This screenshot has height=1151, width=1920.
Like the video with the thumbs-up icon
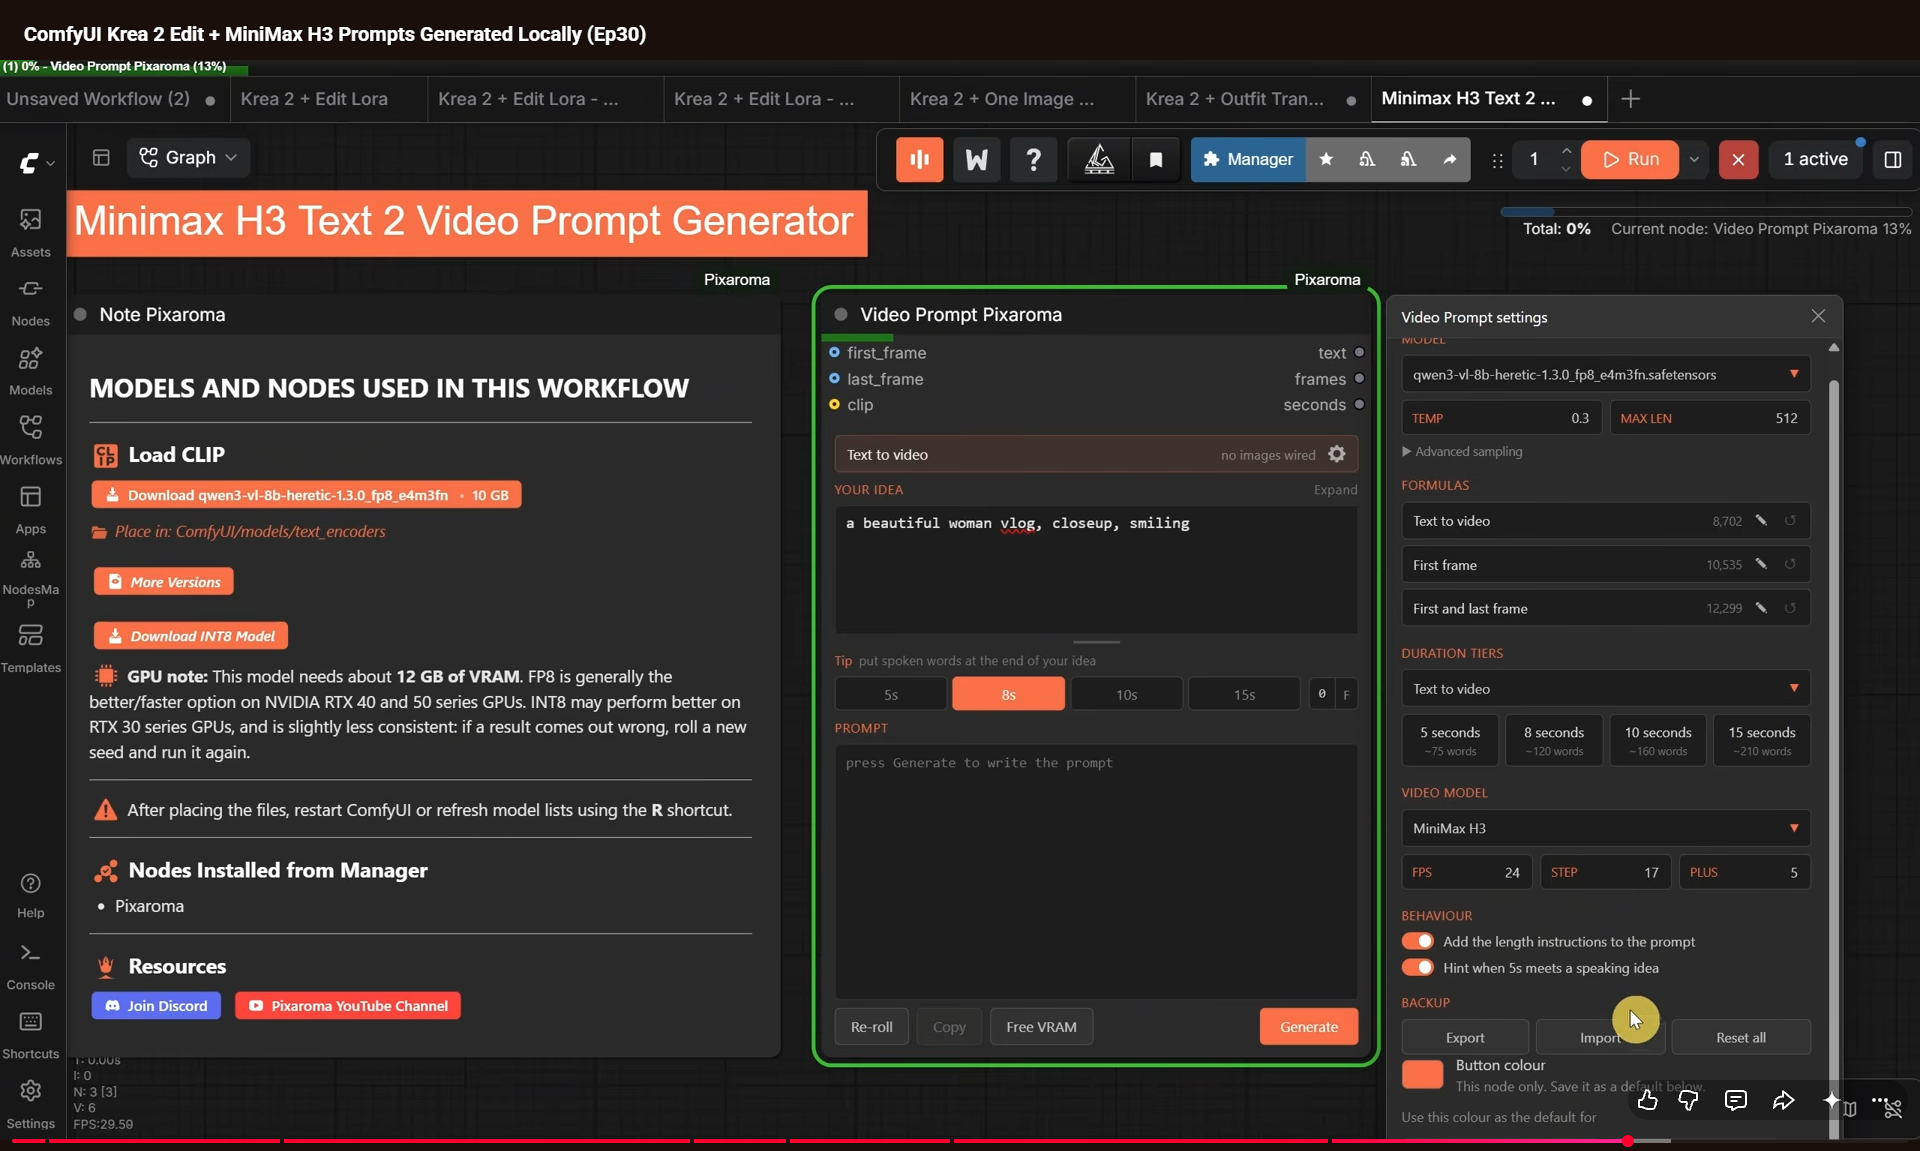pos(1647,1100)
